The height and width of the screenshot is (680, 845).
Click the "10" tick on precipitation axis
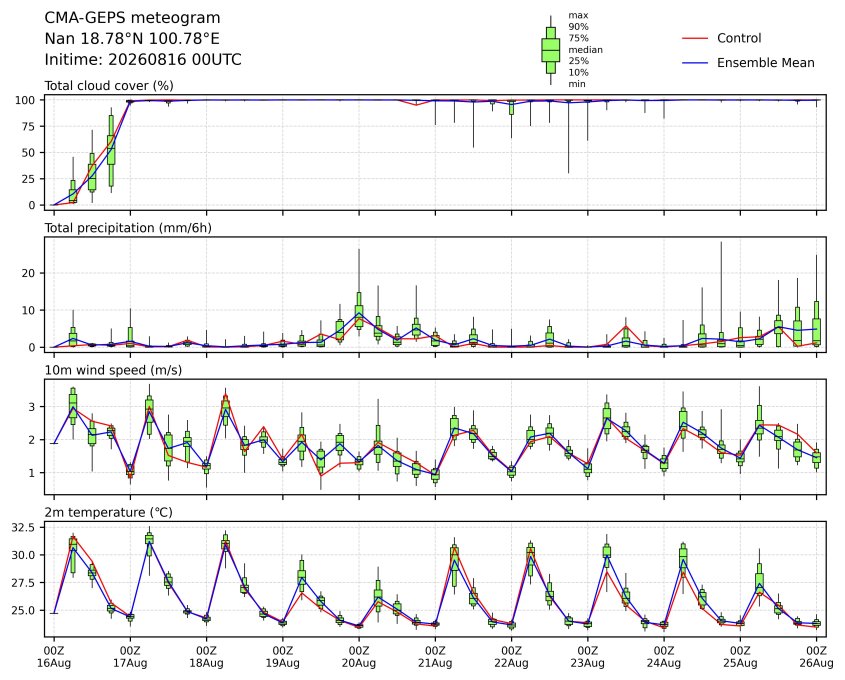[x=29, y=310]
